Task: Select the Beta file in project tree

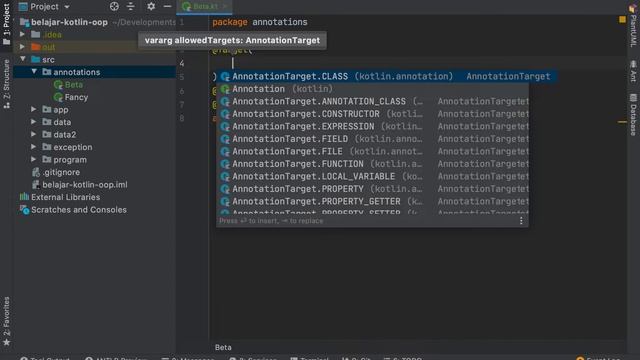Action: point(74,84)
